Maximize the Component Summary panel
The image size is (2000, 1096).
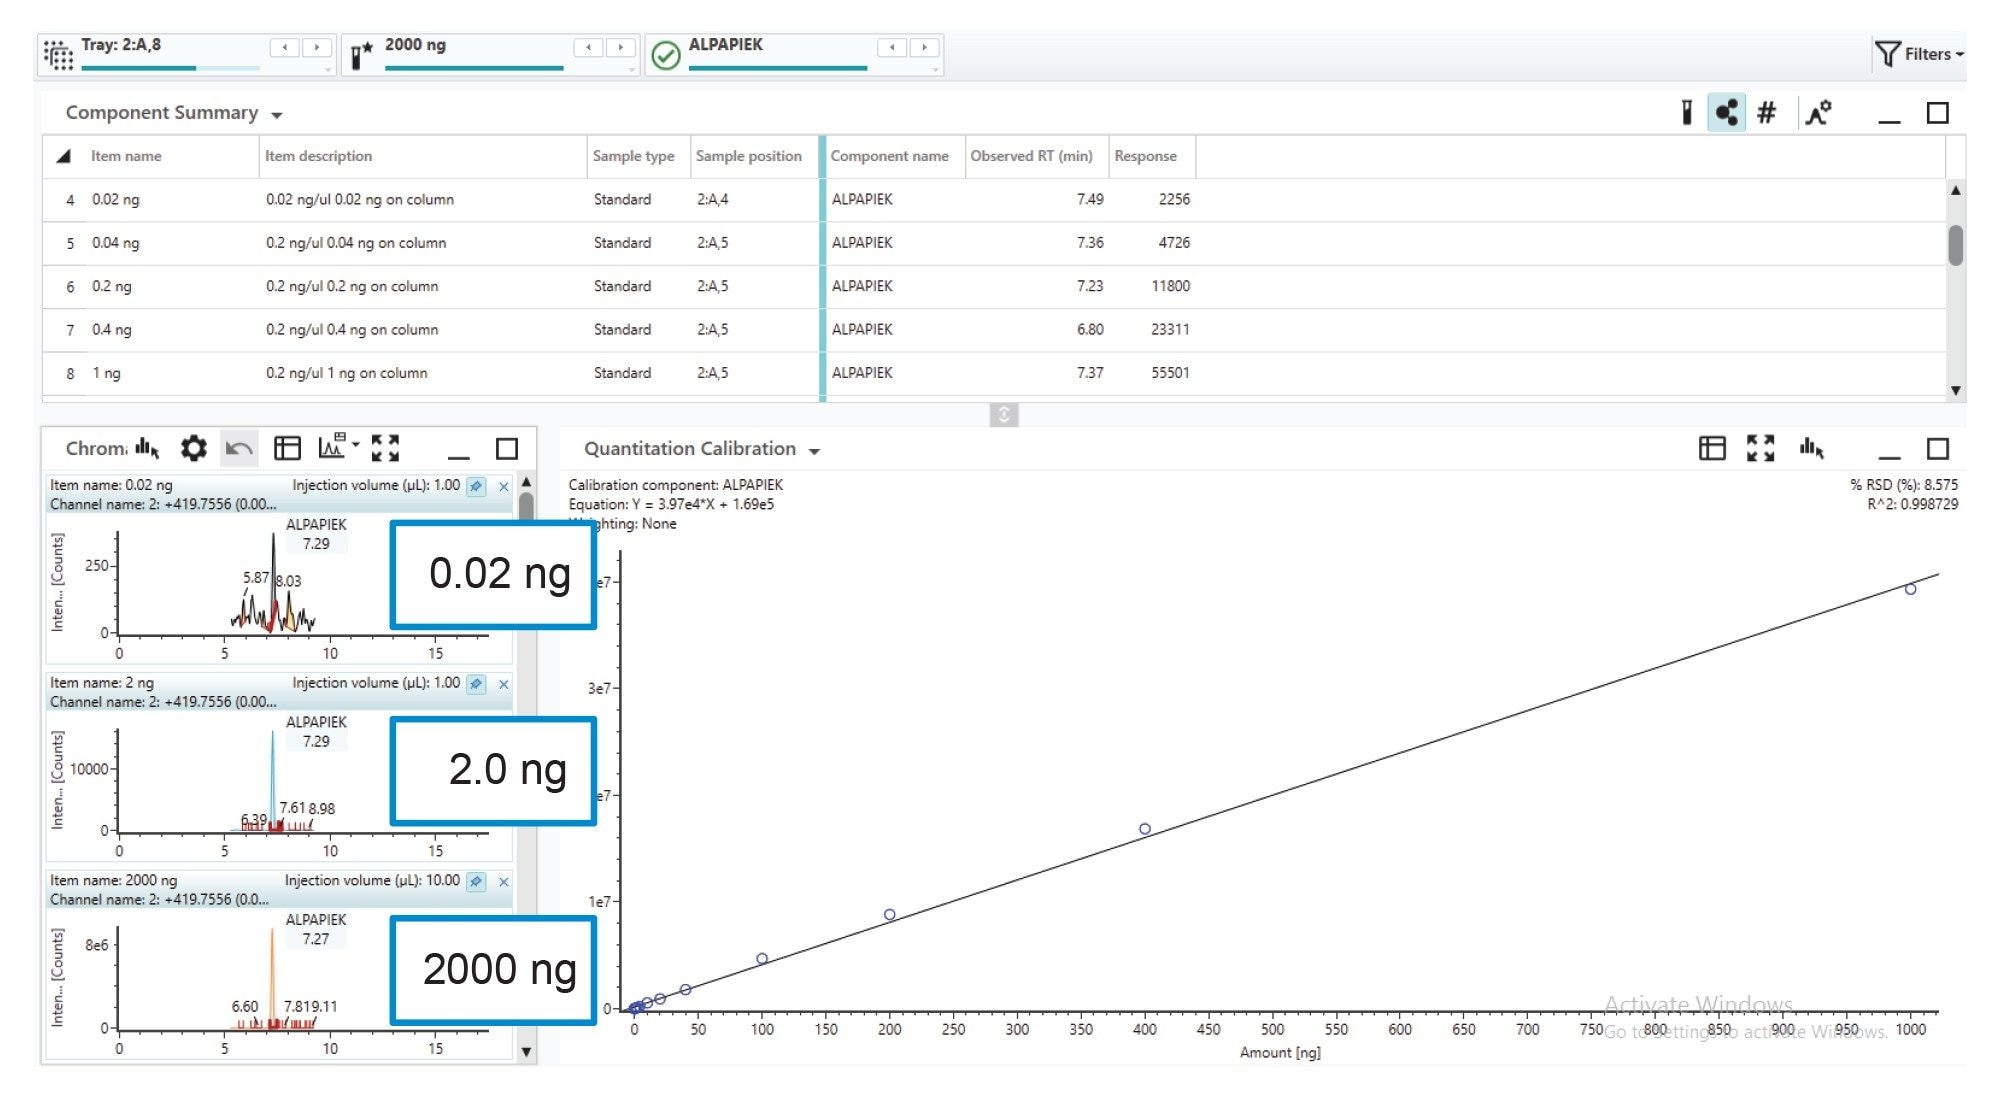click(1938, 113)
